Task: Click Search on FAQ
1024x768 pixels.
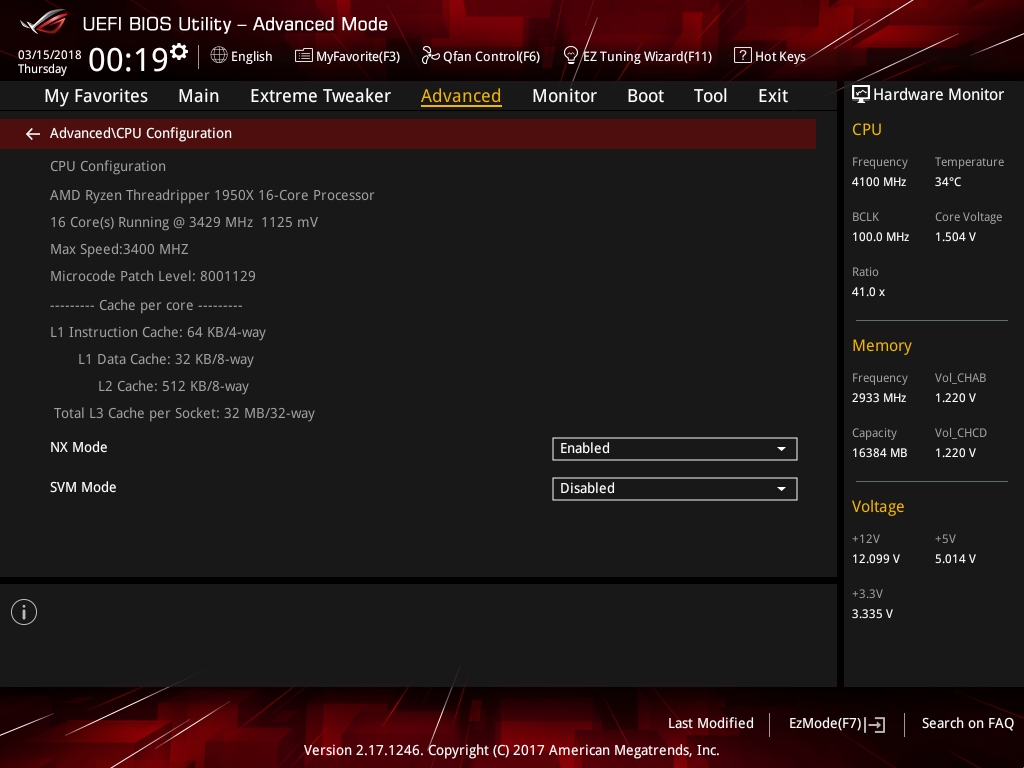Action: (x=967, y=723)
